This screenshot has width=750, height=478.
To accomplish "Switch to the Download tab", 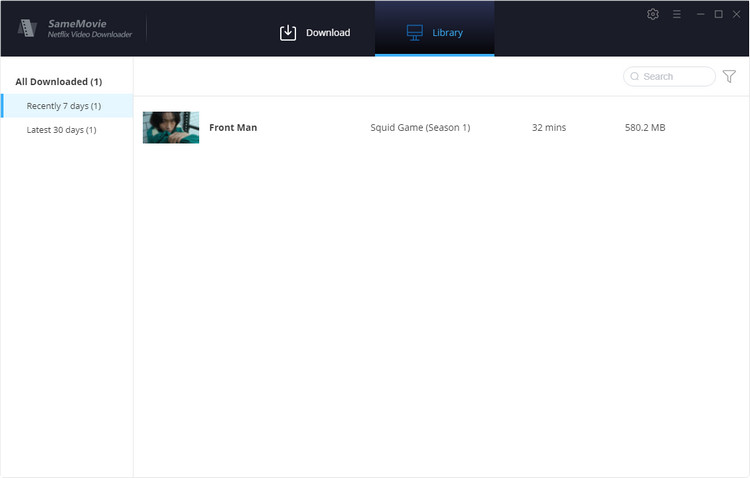I will click(x=315, y=33).
